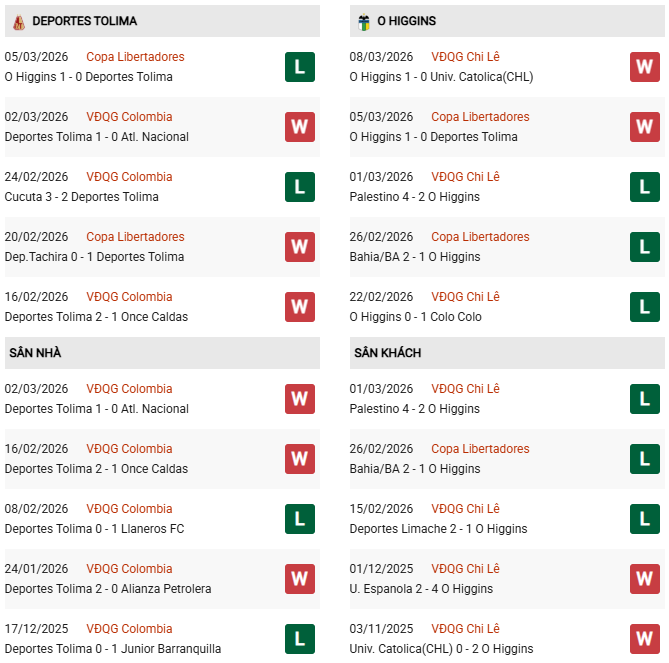The height and width of the screenshot is (663, 669).
Task: Select the W badge for the Alianza Petrolera match
Action: [x=299, y=579]
